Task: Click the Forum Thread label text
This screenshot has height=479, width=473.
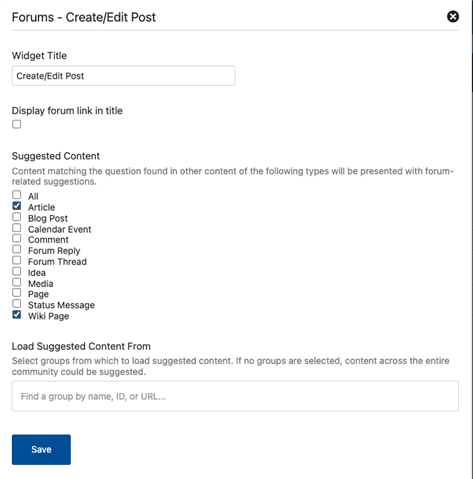Action: (57, 262)
